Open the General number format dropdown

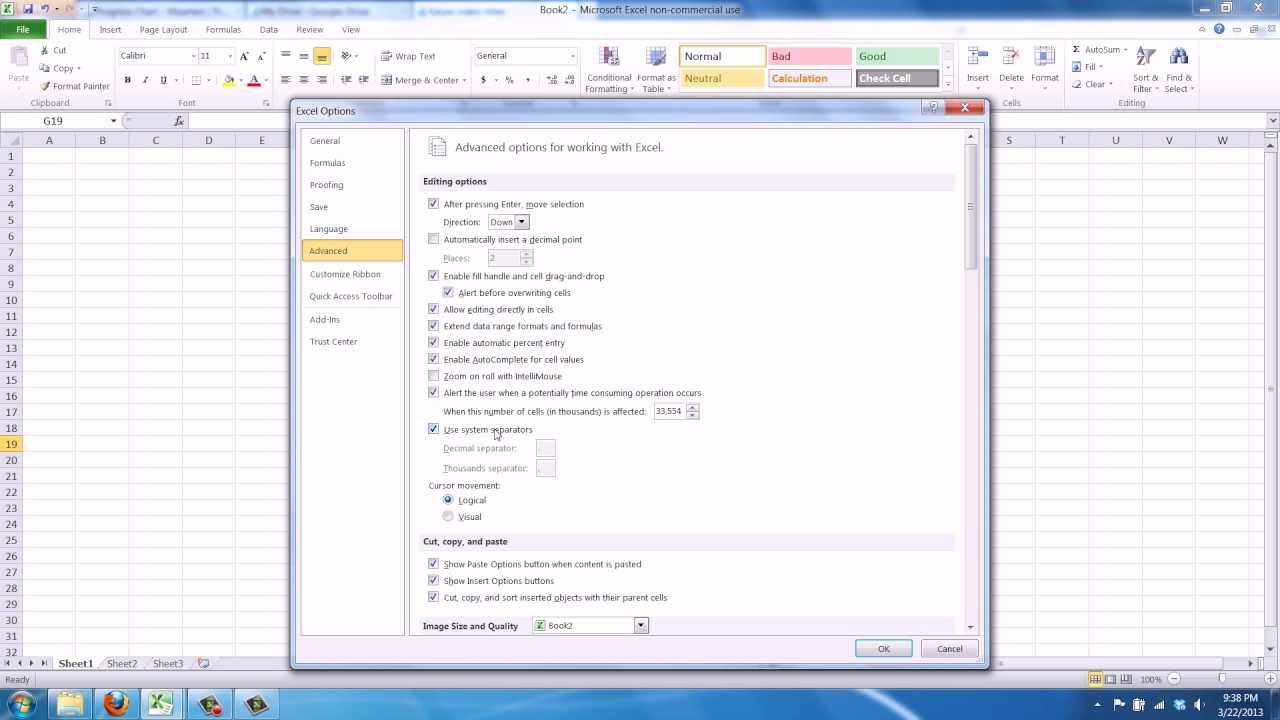[x=572, y=56]
